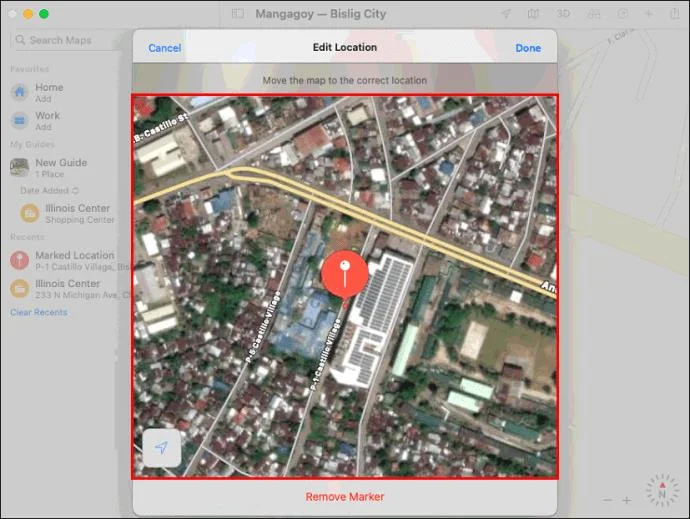Click the current location arrow on the map

click(161, 448)
